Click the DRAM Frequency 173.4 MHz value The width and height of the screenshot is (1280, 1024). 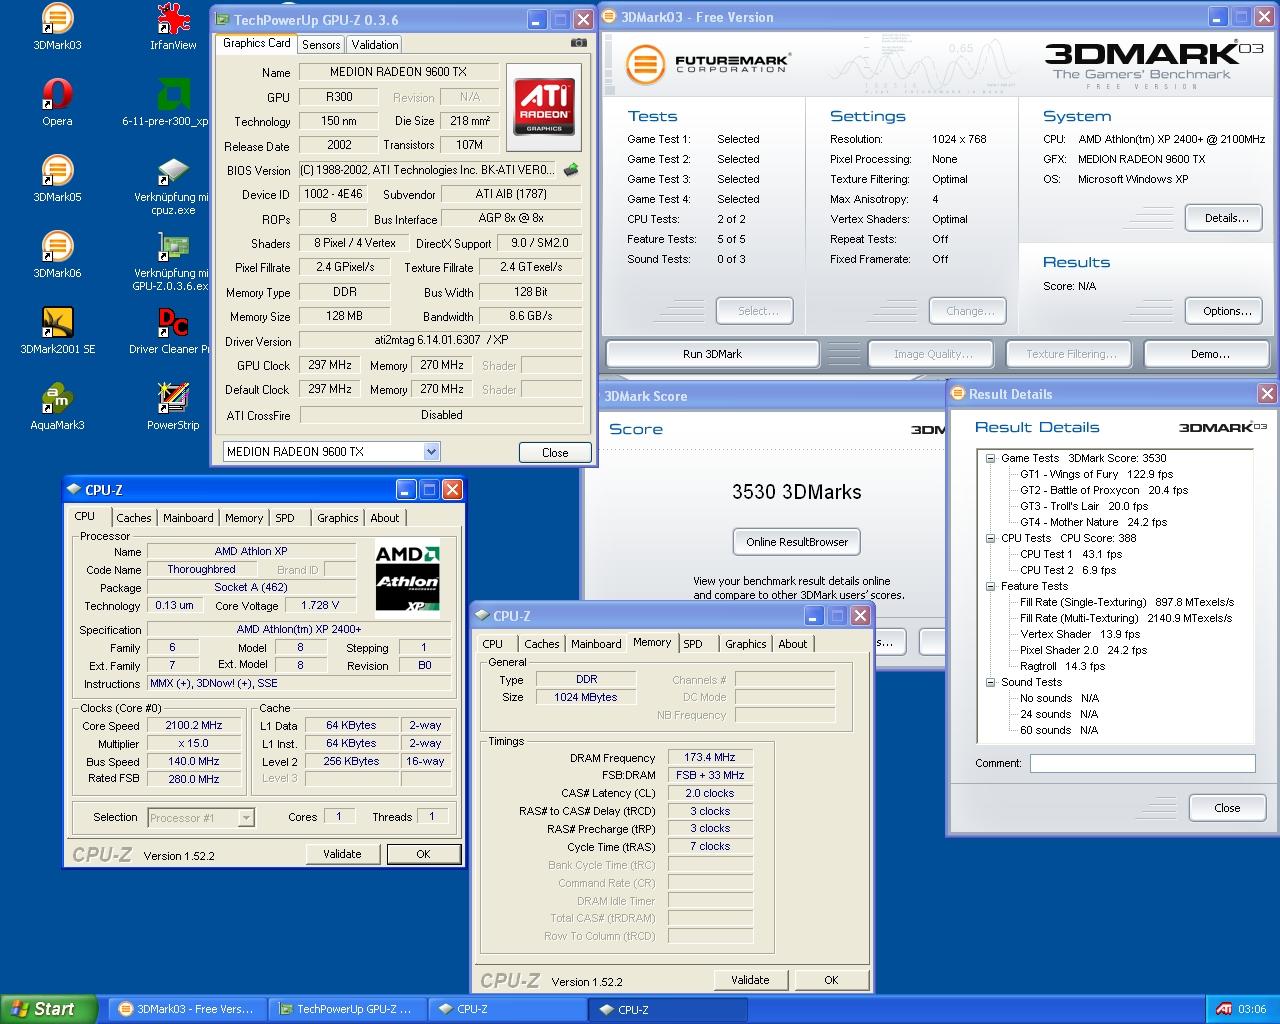click(710, 758)
